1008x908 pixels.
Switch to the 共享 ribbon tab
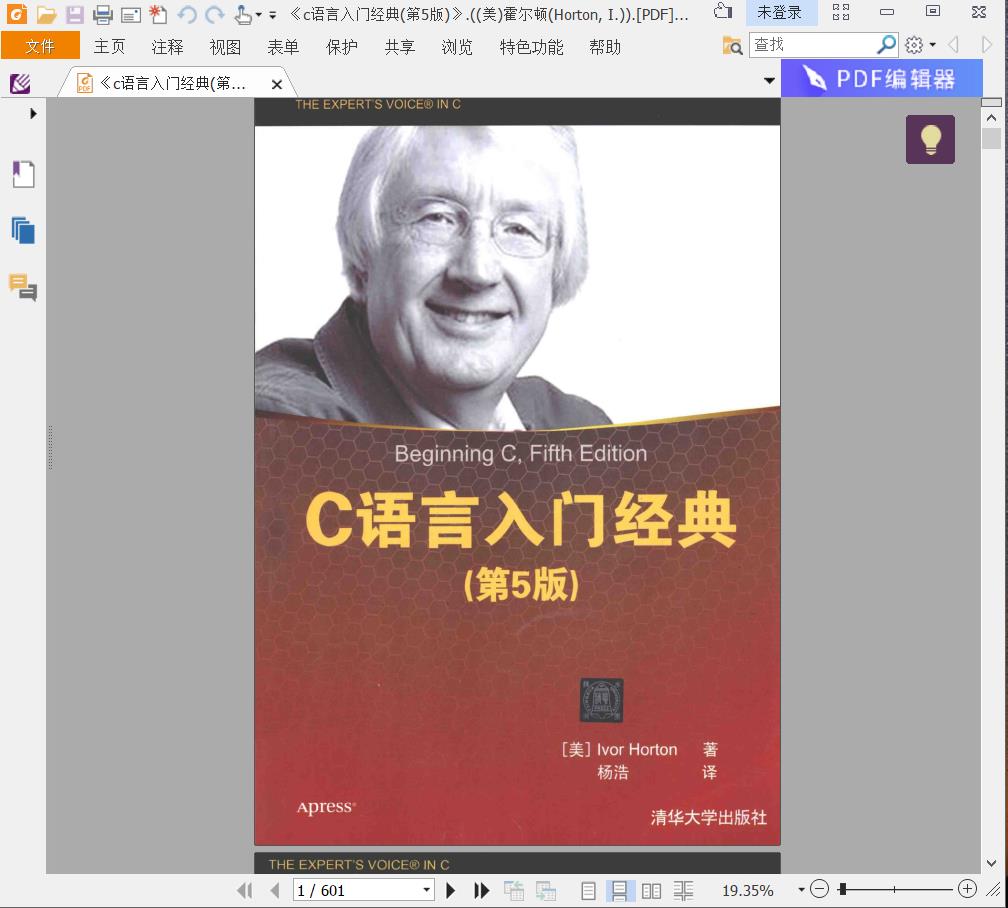[x=399, y=46]
